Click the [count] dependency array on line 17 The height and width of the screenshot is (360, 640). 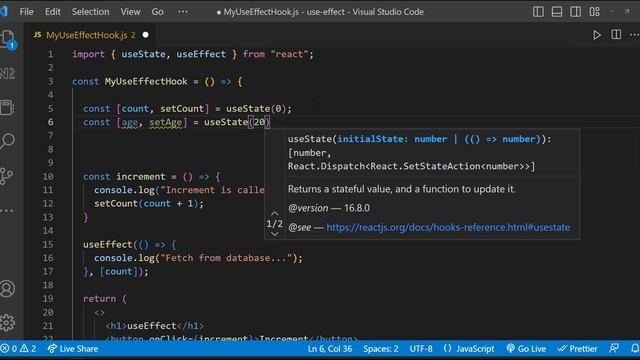[119, 271]
